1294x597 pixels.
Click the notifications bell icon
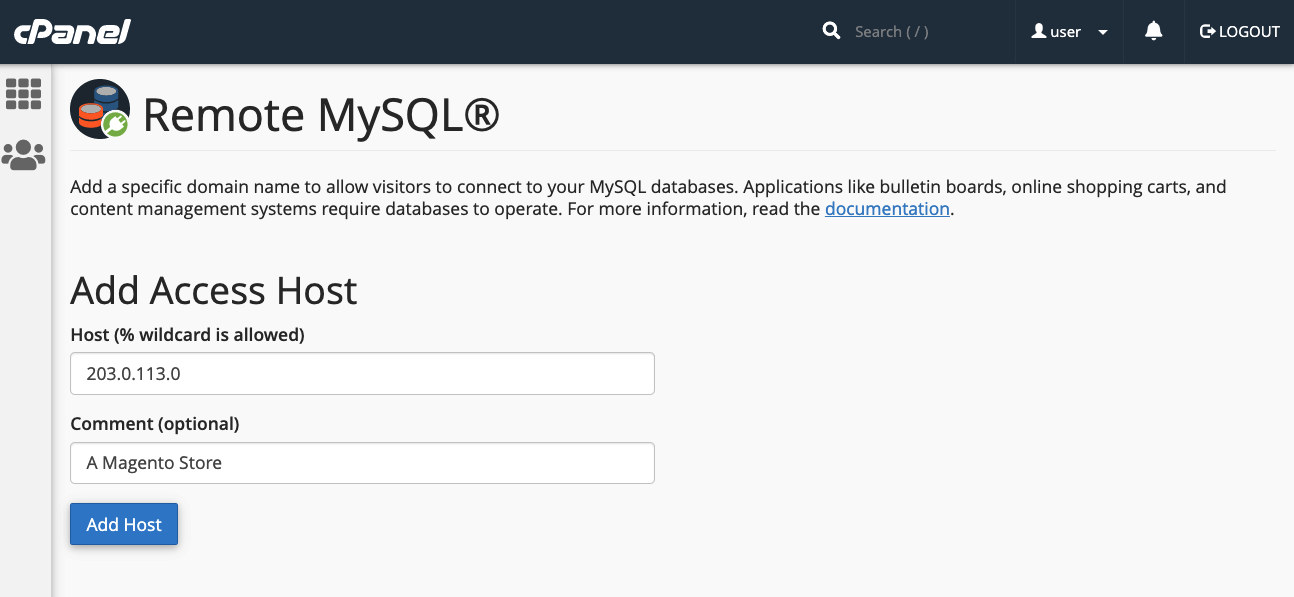[x=1153, y=31]
